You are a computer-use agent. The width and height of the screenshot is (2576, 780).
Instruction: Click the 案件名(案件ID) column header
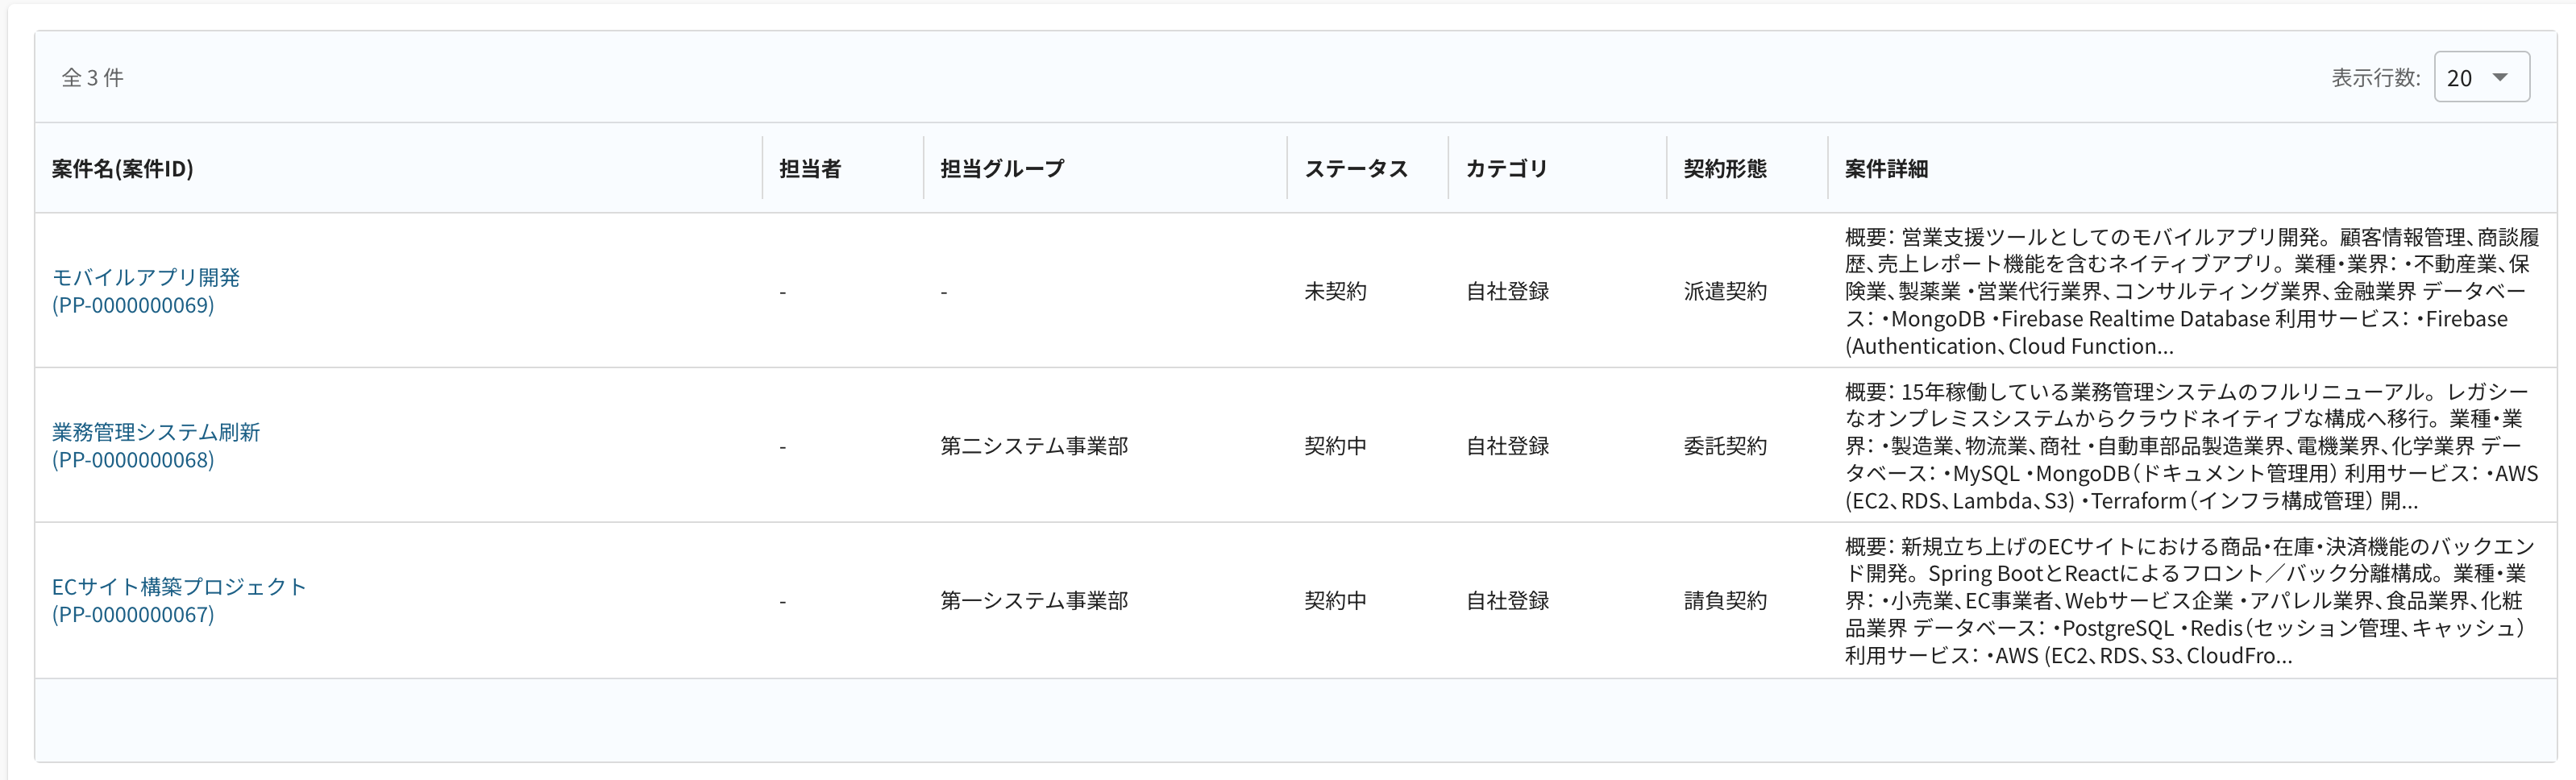(x=122, y=168)
